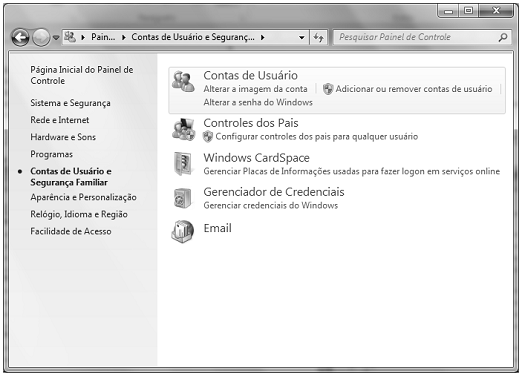Open 'Facilidade de Acesso' category
Viewport: 522px width, 378px height.
tap(71, 231)
